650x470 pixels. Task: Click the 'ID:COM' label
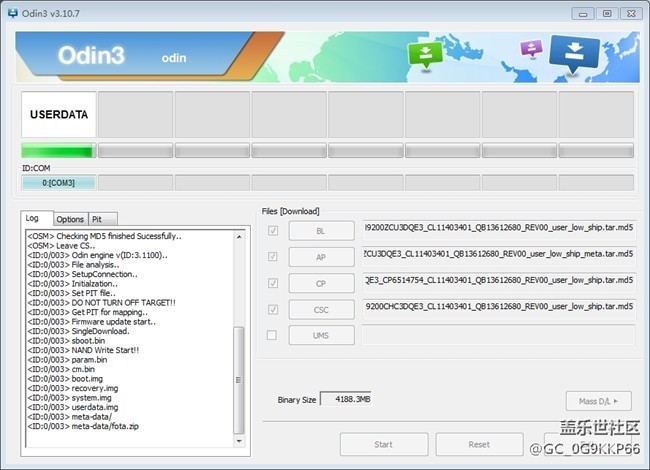36,168
